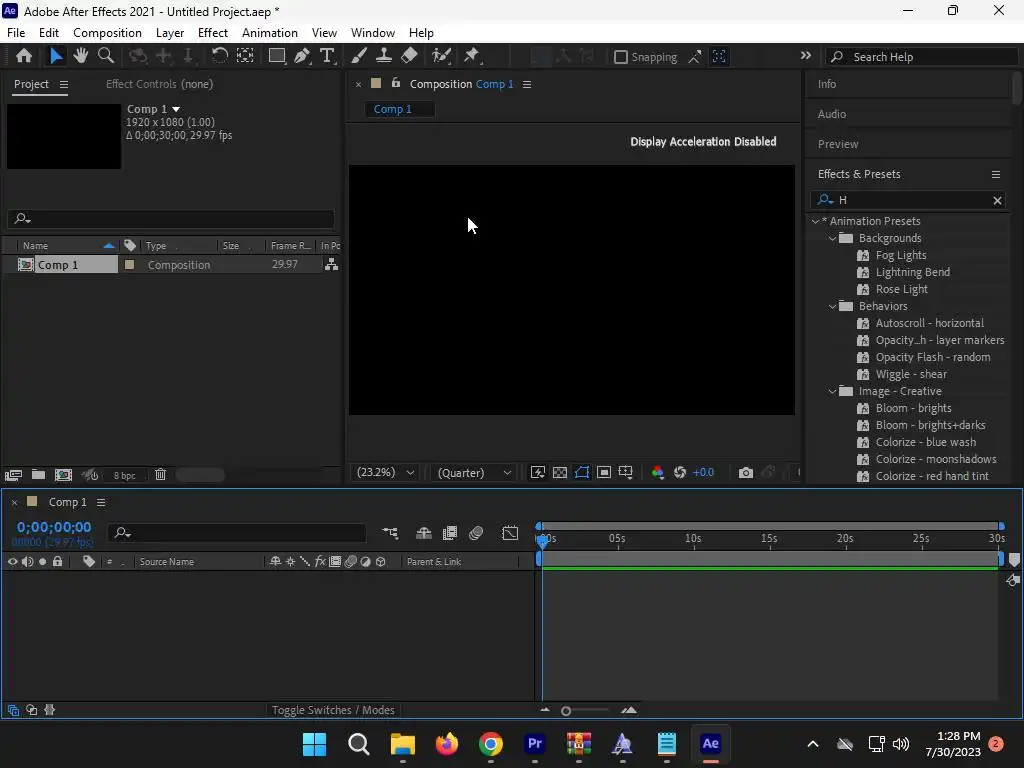Select the Zoom magnifier tool

(x=105, y=56)
